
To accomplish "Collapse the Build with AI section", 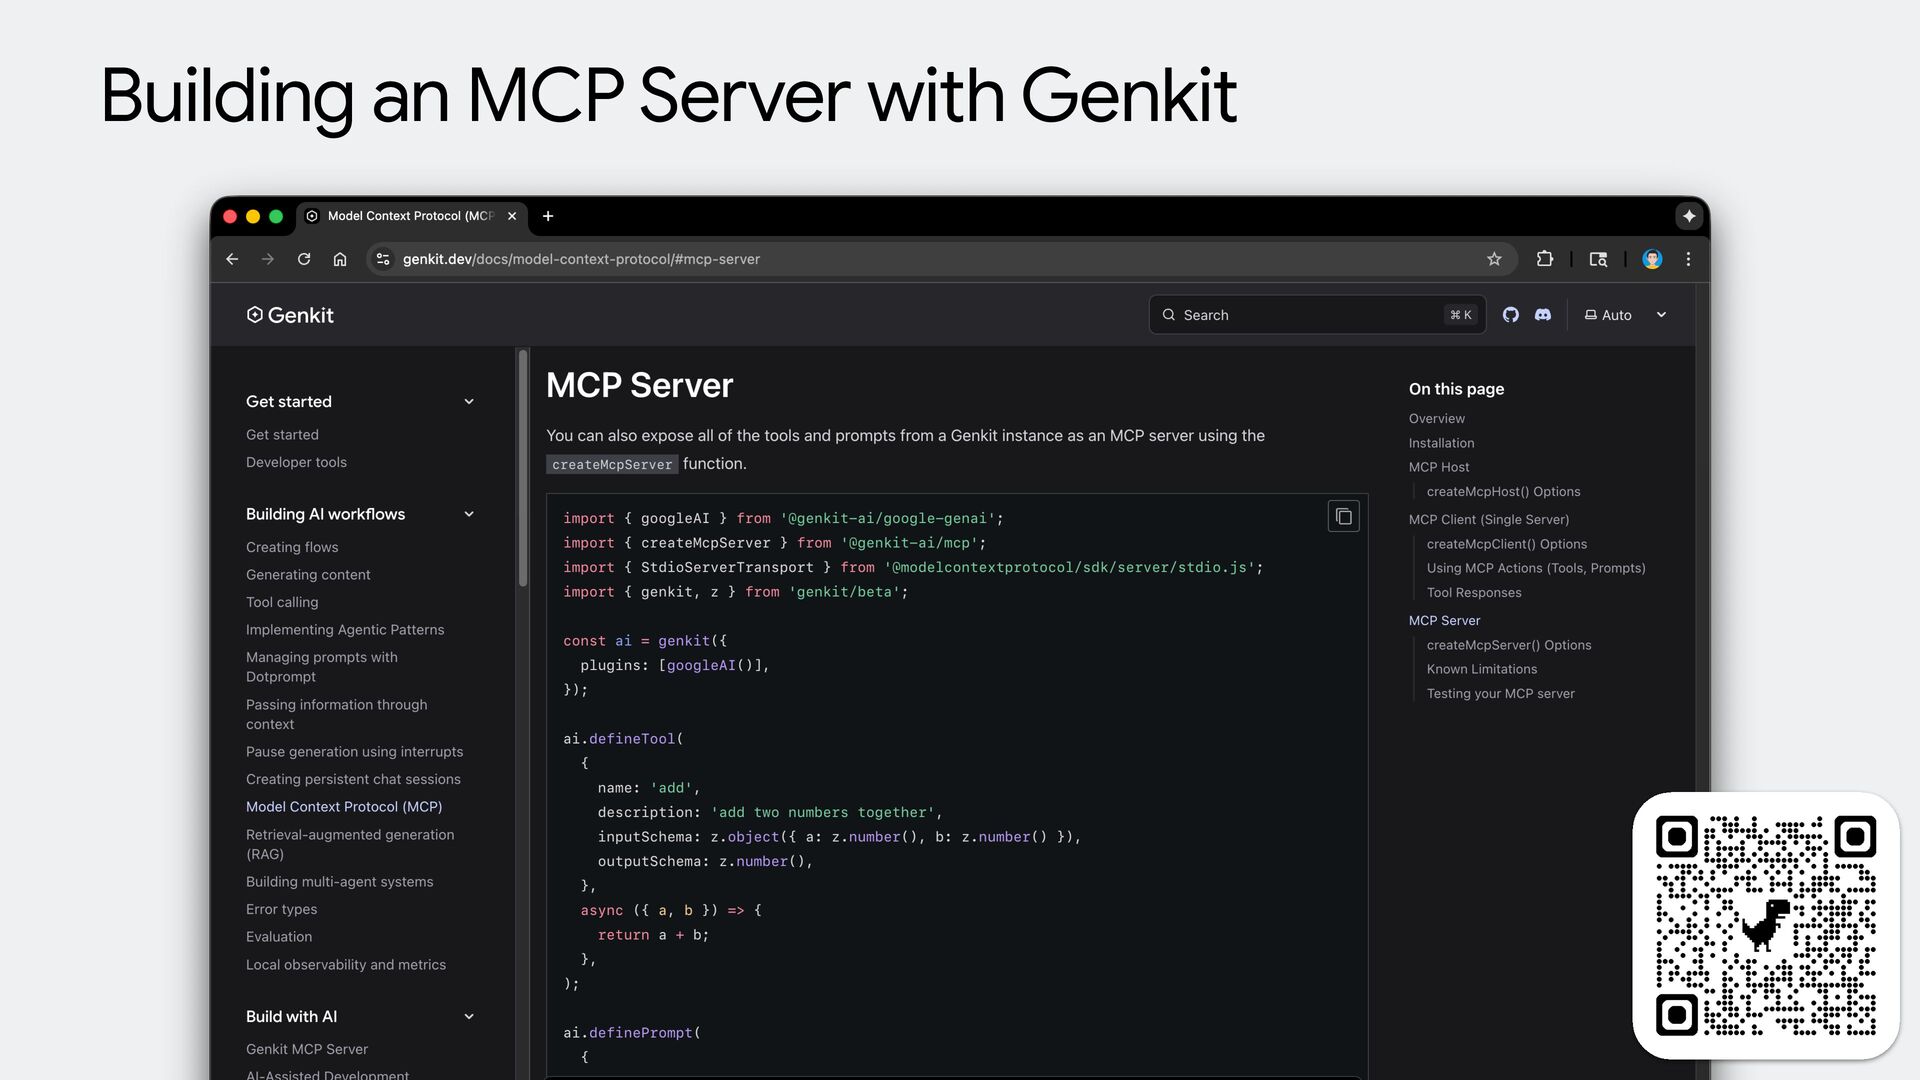I will click(x=468, y=1017).
